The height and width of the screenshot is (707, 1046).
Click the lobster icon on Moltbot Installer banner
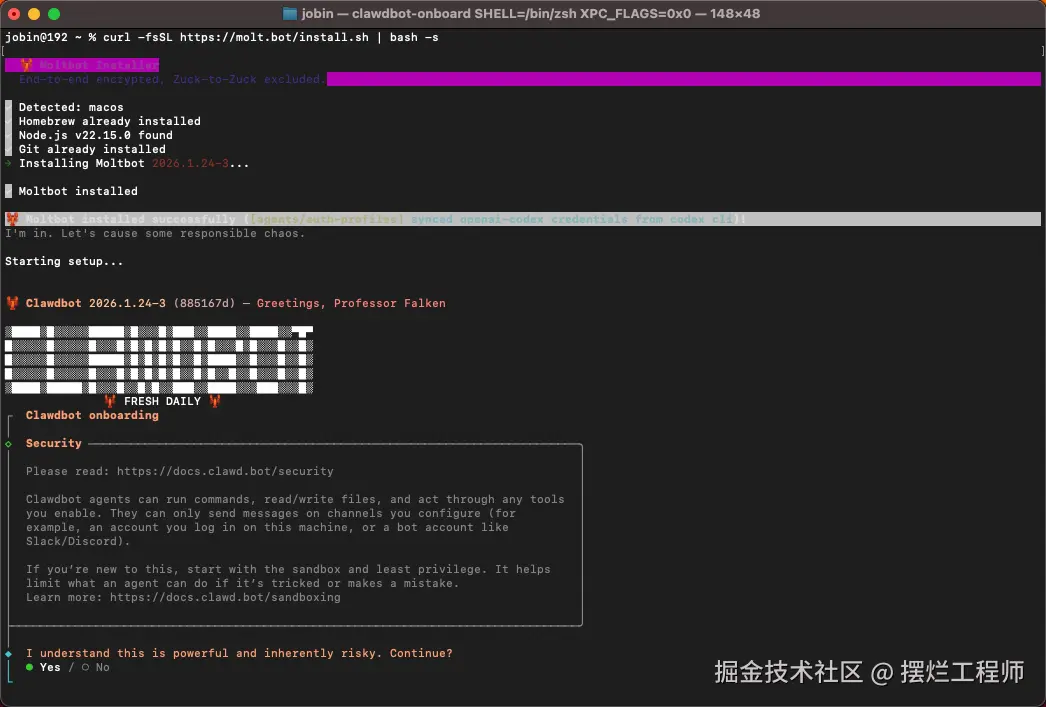pos(26,65)
